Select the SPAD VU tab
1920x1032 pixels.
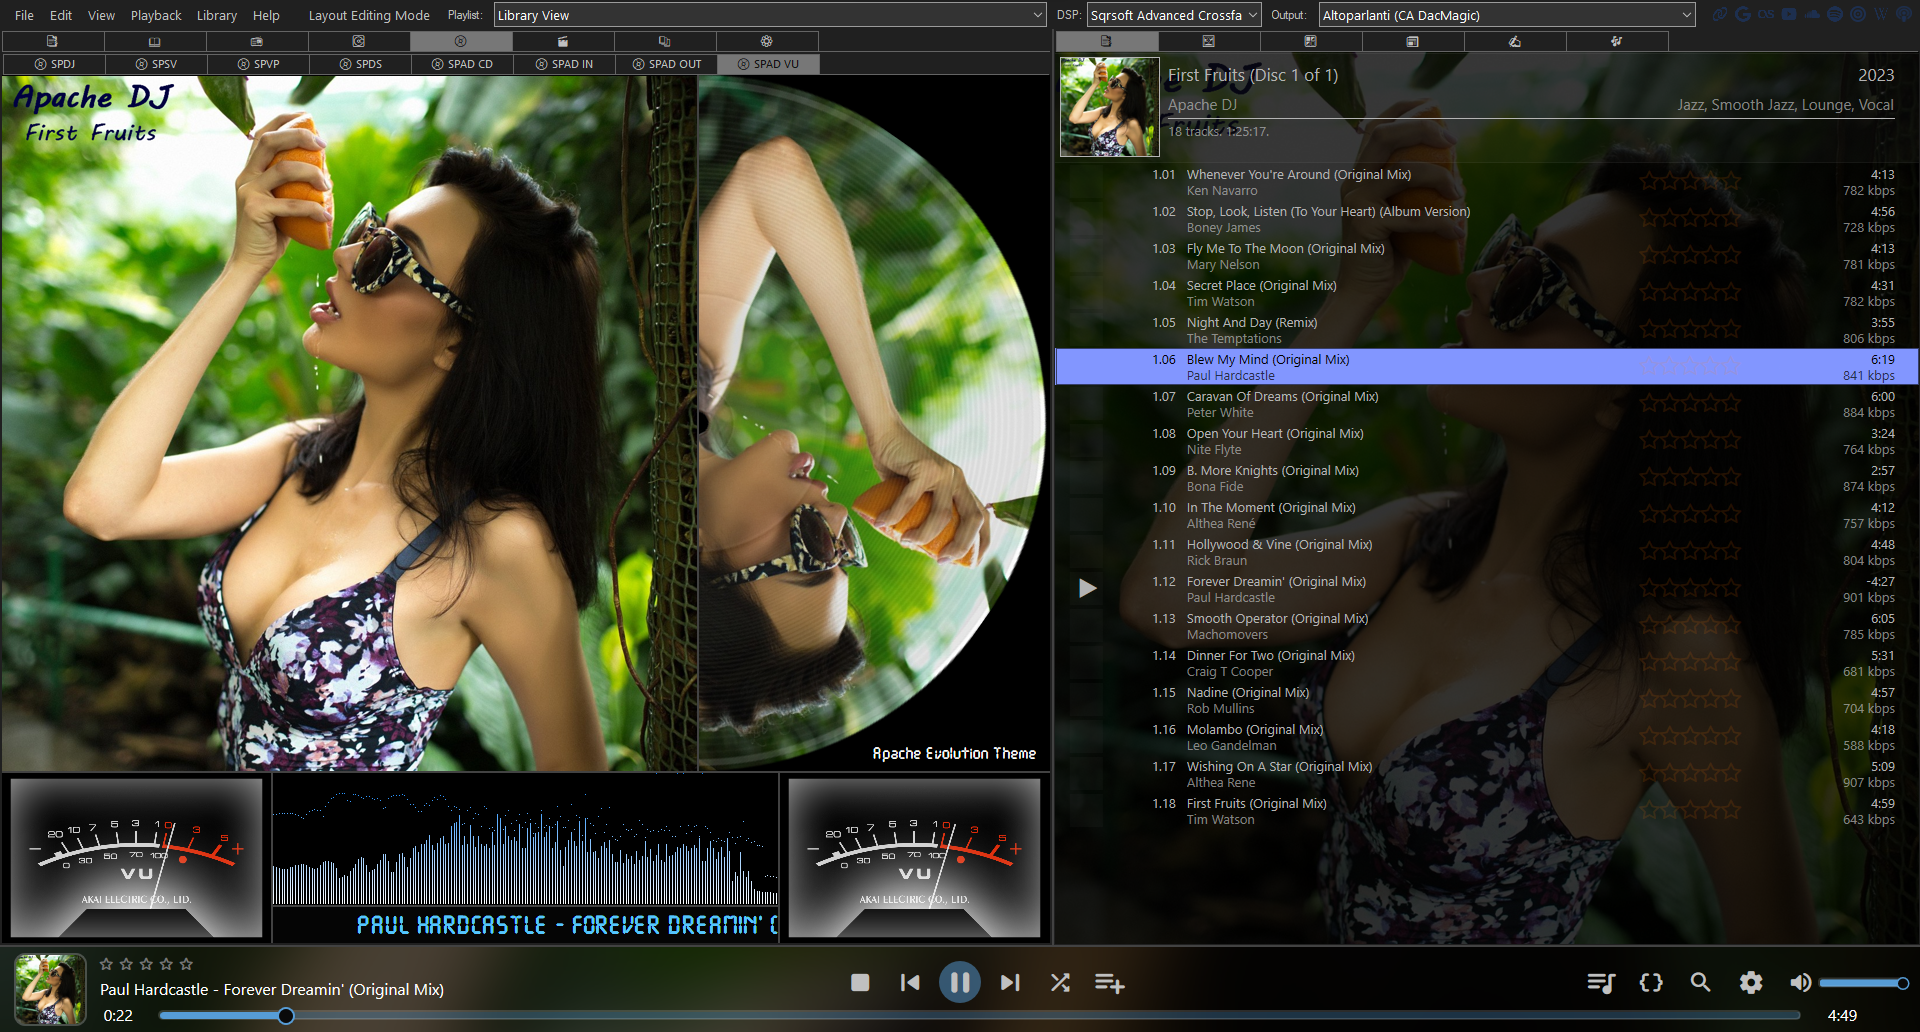[x=768, y=64]
